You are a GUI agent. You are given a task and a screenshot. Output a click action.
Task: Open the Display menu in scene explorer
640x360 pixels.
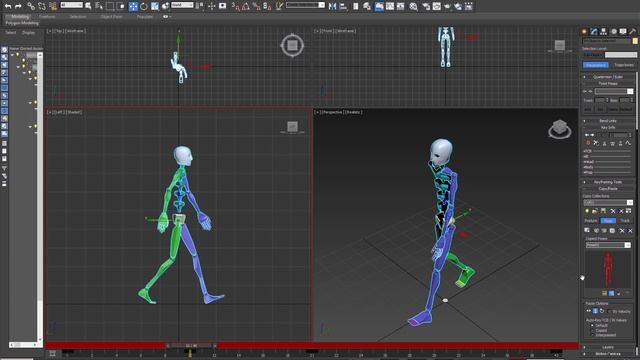click(28, 32)
